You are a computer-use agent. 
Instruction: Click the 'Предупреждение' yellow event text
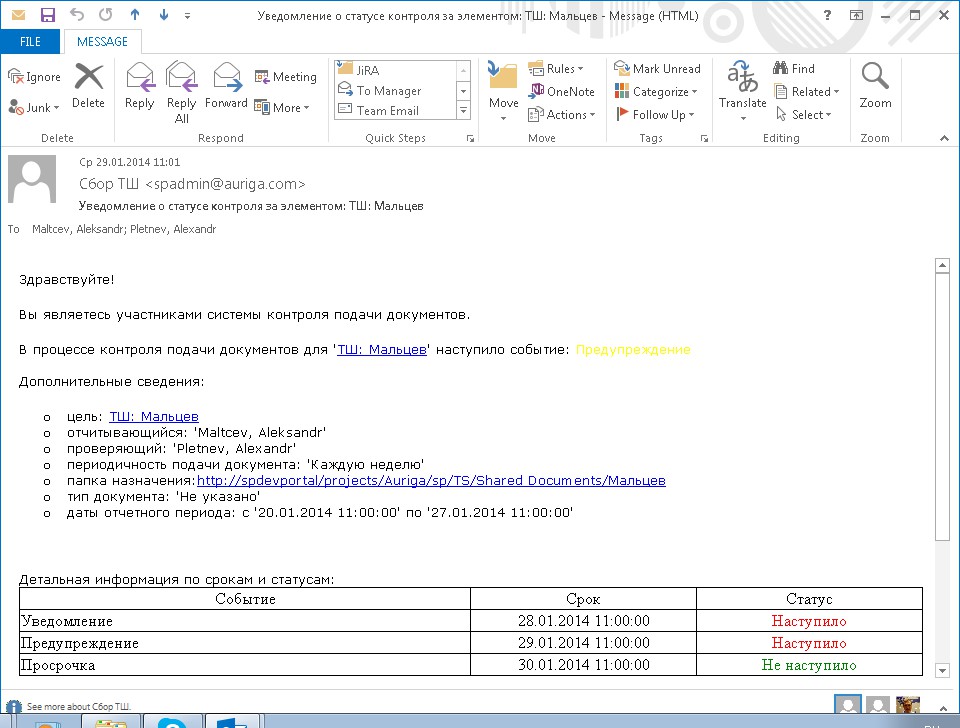point(633,350)
